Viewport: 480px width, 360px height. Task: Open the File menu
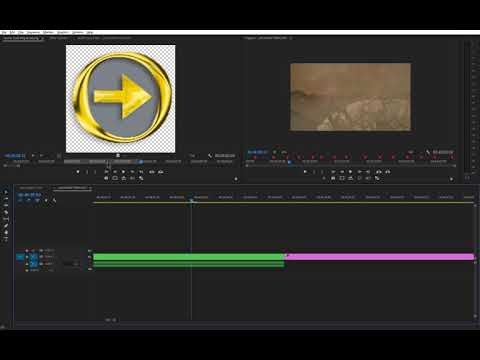click(4, 33)
